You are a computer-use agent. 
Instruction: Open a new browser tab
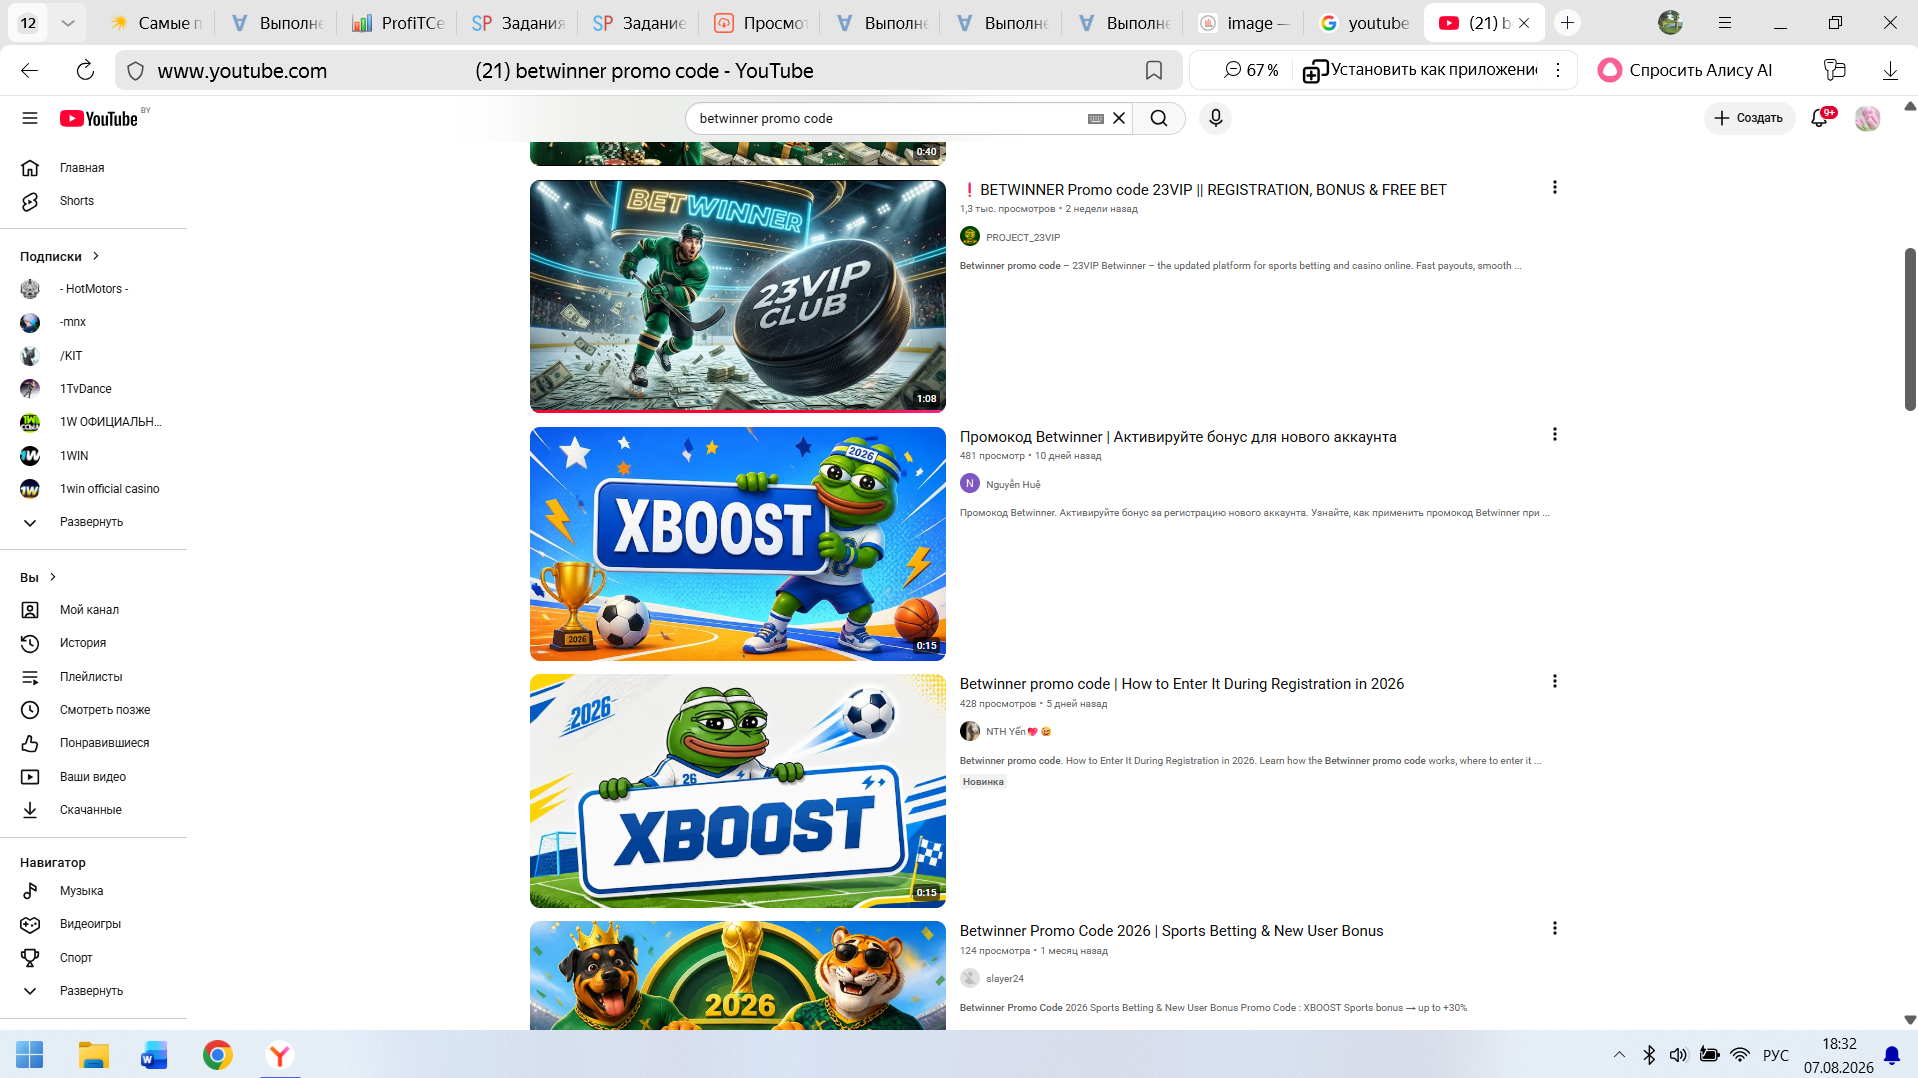coord(1567,23)
